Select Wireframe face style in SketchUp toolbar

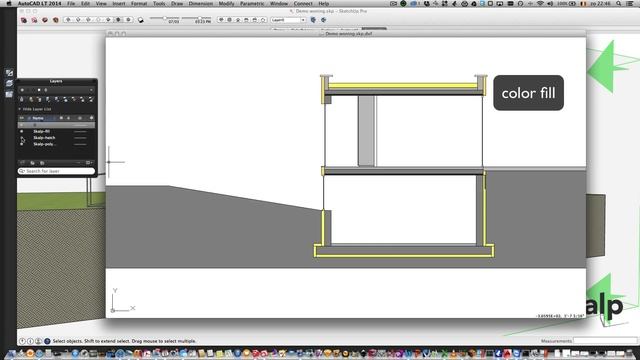tap(88, 20)
